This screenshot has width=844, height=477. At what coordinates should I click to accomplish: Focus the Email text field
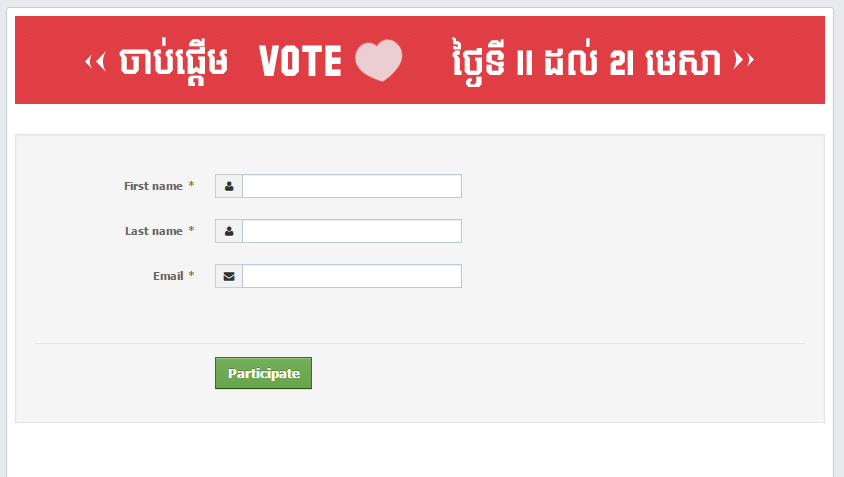[x=352, y=276]
